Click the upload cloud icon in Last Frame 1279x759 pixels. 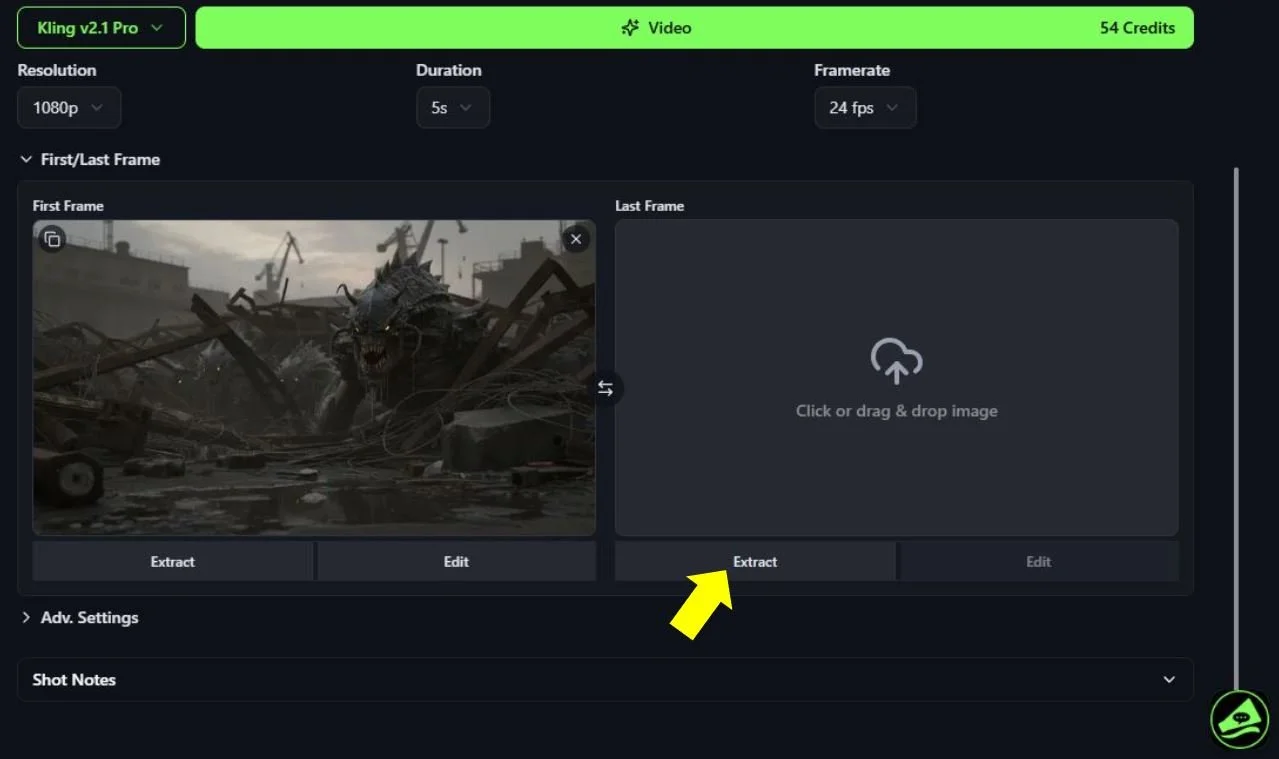coord(896,361)
